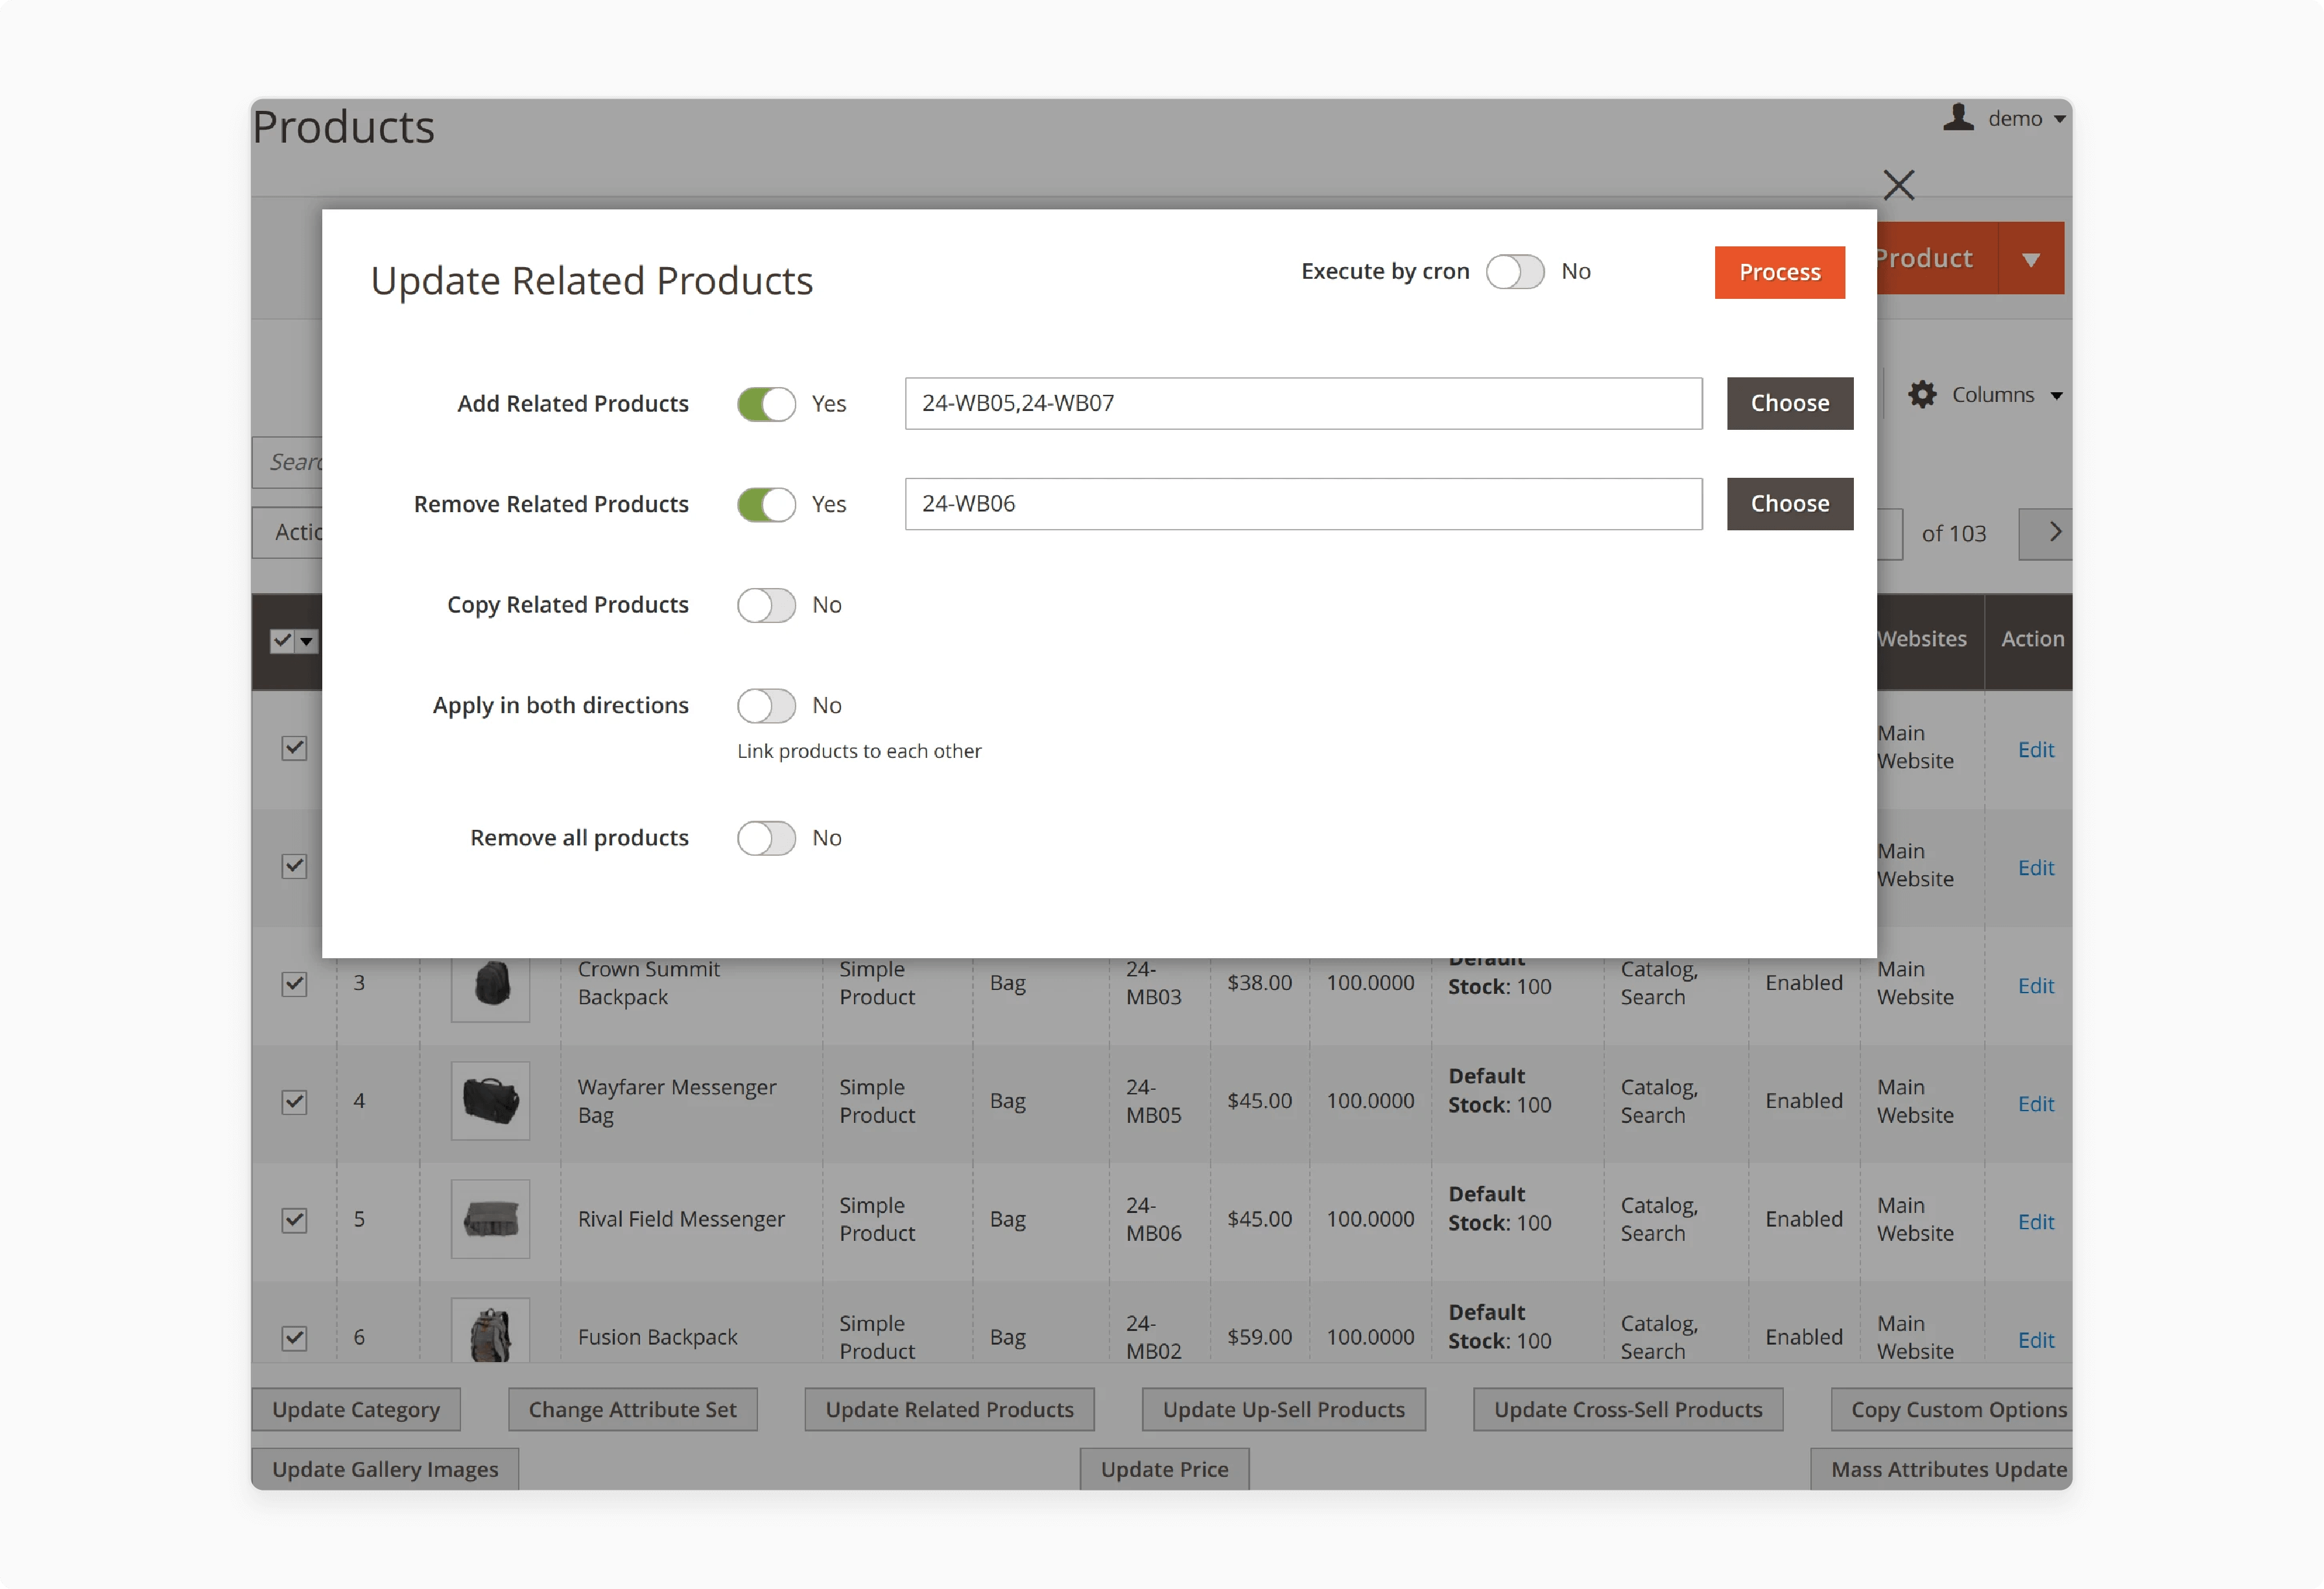This screenshot has height=1589, width=2324.
Task: Click the demo user avatar icon
Action: pyautogui.click(x=1958, y=118)
